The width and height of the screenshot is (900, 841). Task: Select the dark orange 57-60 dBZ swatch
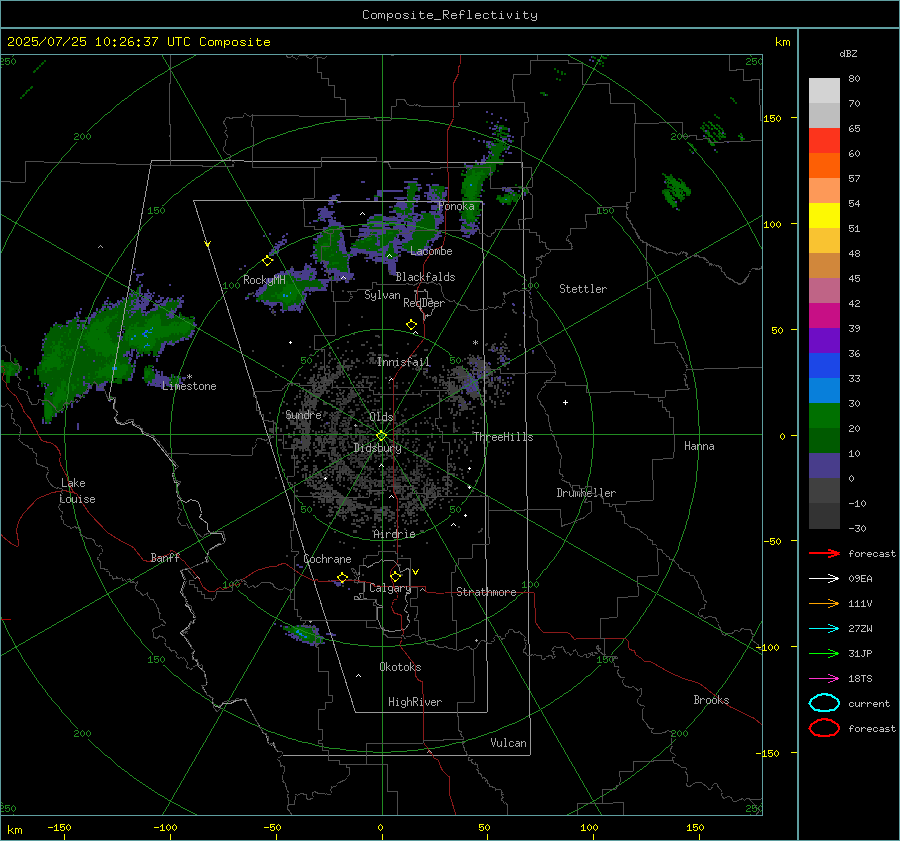[824, 166]
